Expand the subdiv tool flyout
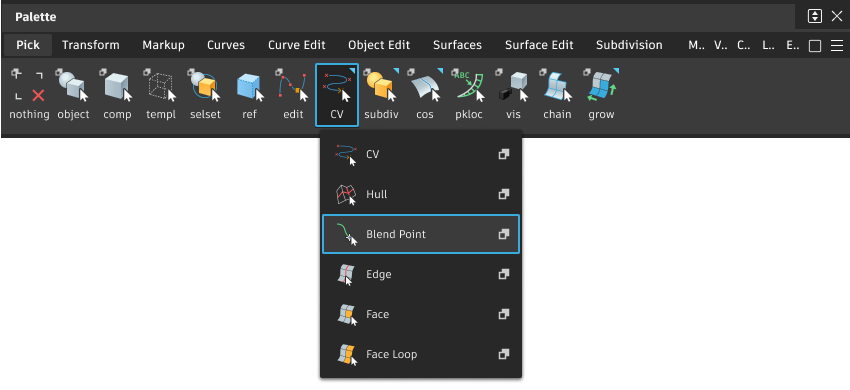 tap(396, 71)
